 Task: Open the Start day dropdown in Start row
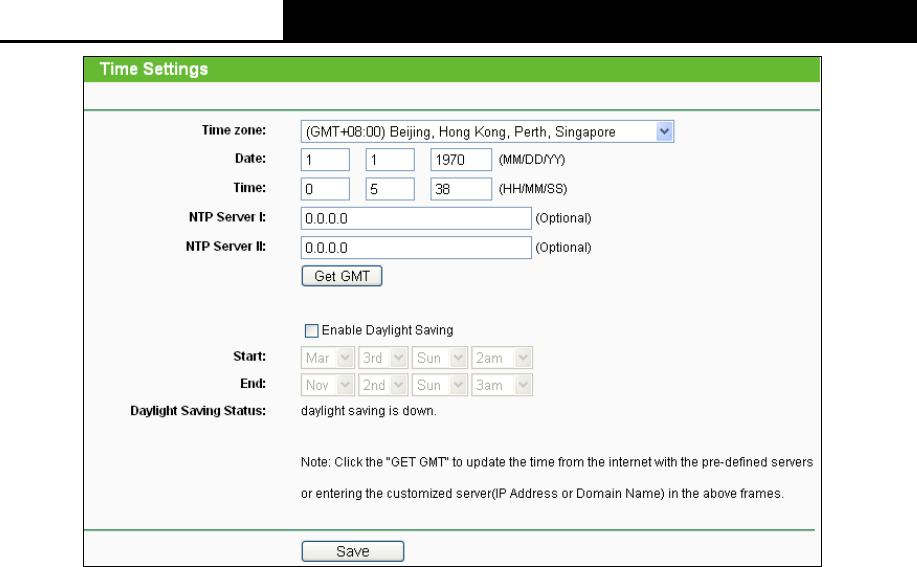click(x=440, y=358)
